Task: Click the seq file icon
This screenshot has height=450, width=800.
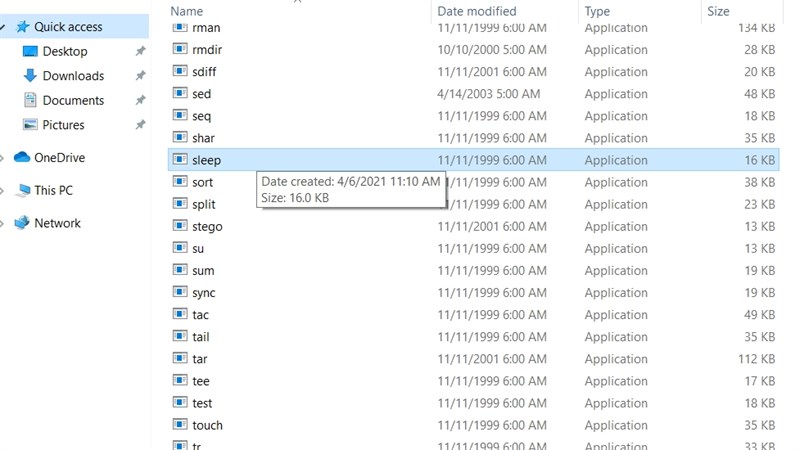Action: 180,115
